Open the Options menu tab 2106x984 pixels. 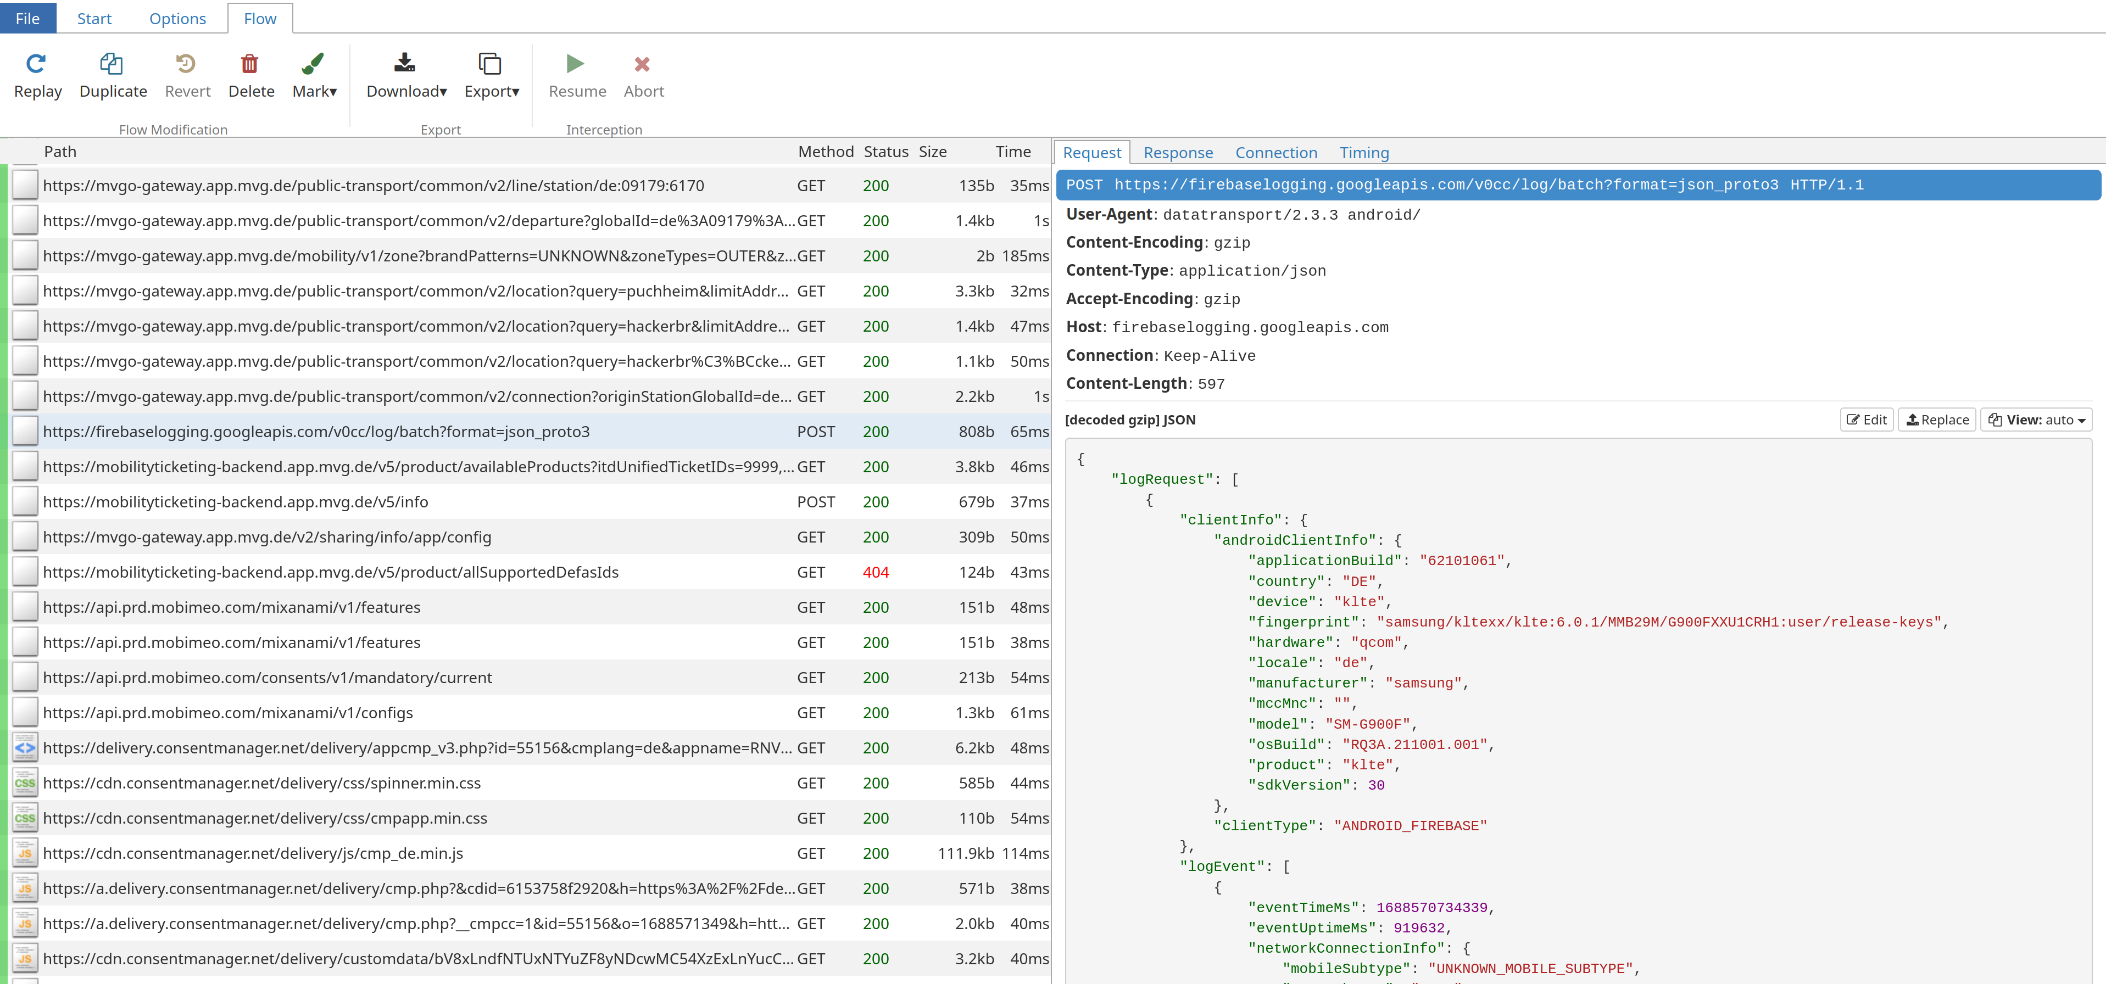[177, 18]
